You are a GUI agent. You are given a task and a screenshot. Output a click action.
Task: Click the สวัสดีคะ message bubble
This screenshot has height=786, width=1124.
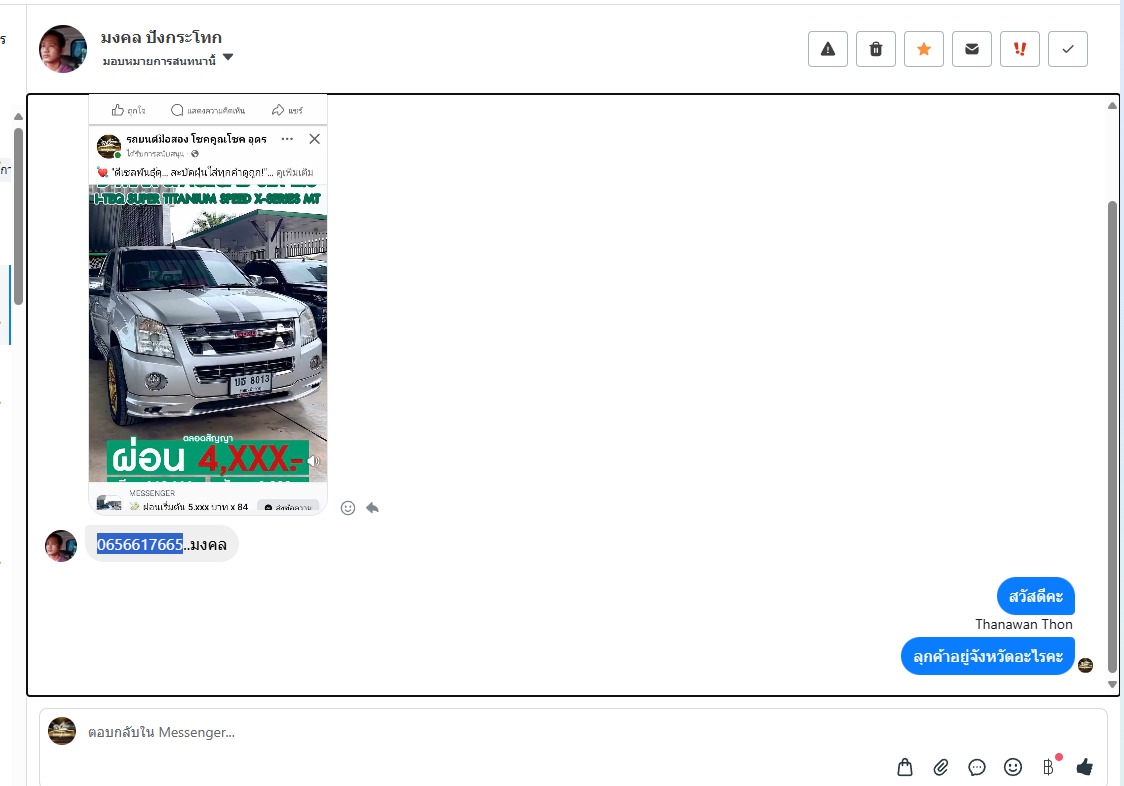coord(1036,596)
